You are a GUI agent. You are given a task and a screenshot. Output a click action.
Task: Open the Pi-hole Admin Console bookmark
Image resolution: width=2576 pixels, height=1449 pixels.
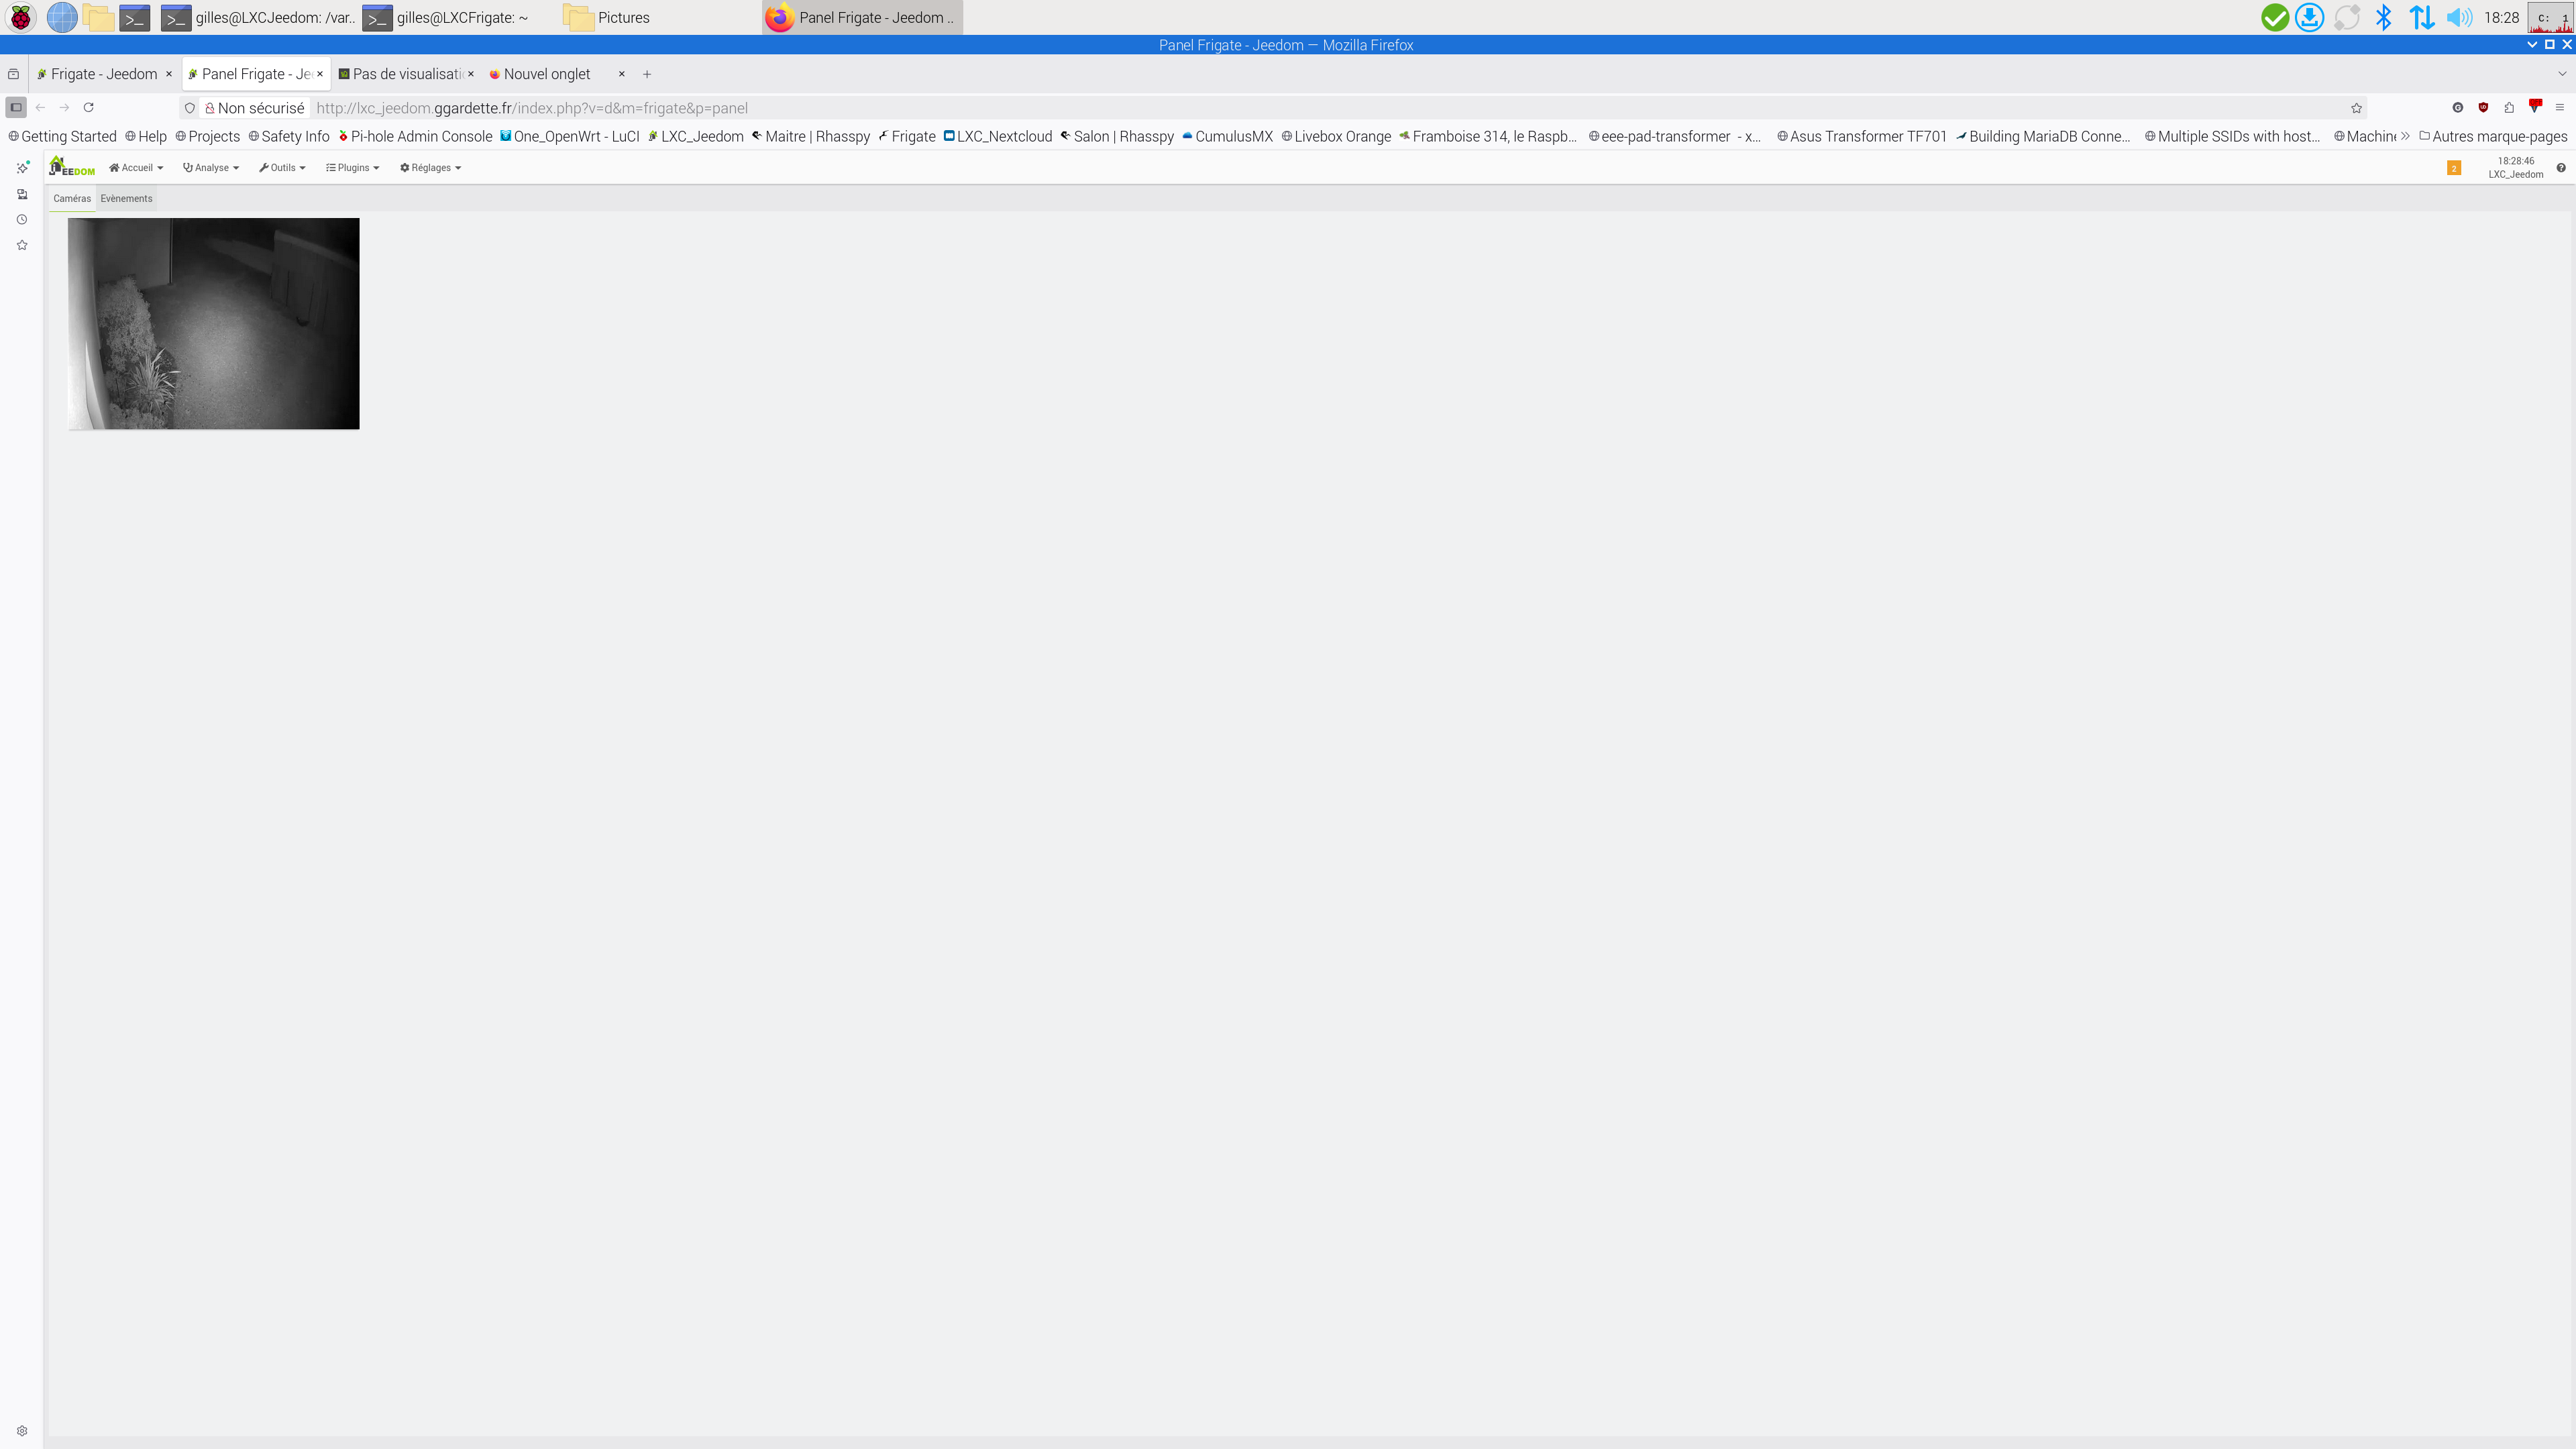point(415,137)
